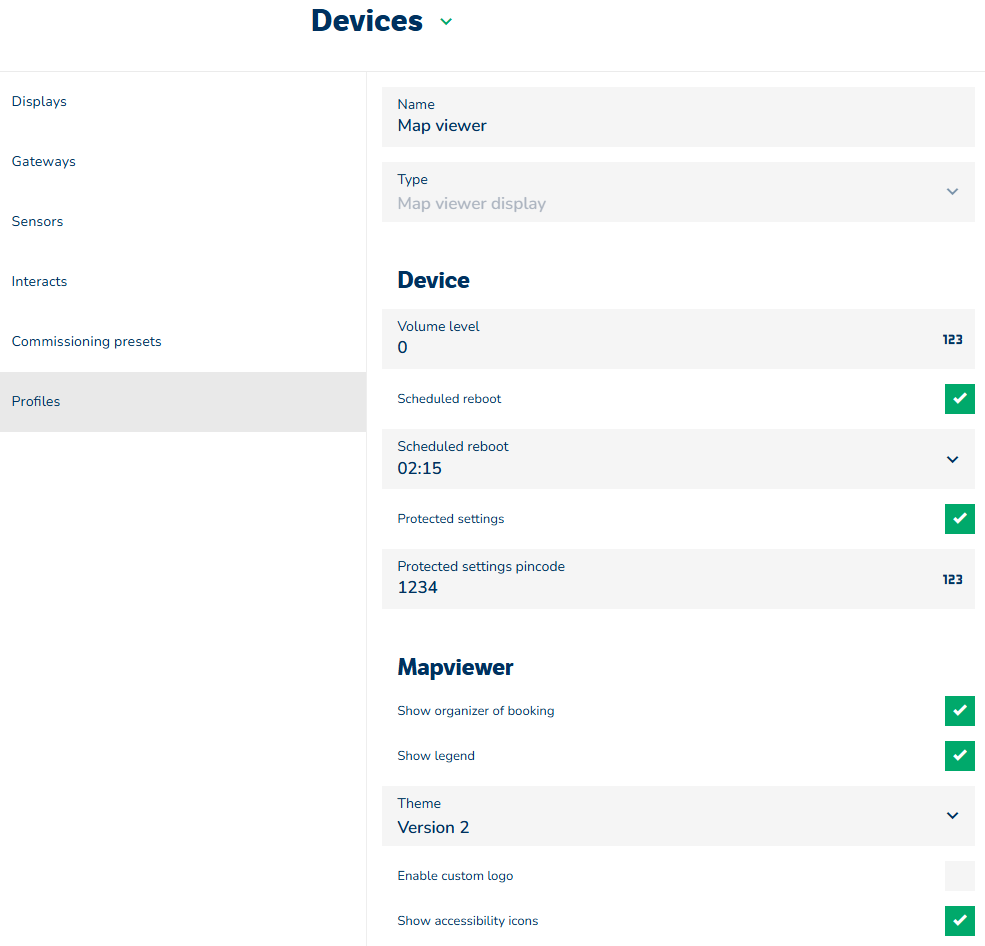
Task: Expand the Theme dropdown
Action: [952, 816]
